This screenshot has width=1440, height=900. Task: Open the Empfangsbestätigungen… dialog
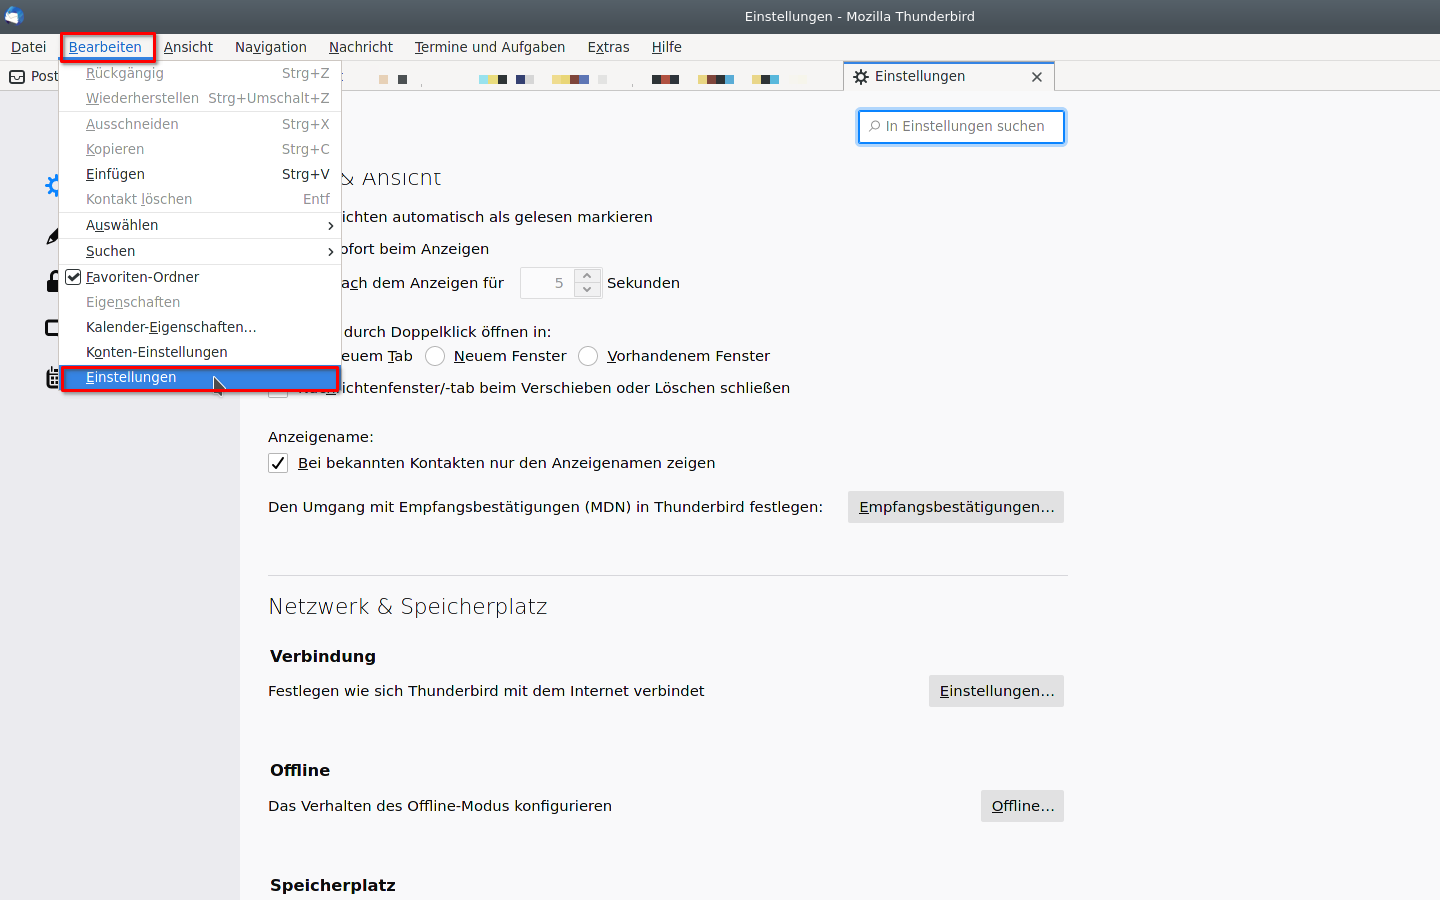(x=955, y=507)
